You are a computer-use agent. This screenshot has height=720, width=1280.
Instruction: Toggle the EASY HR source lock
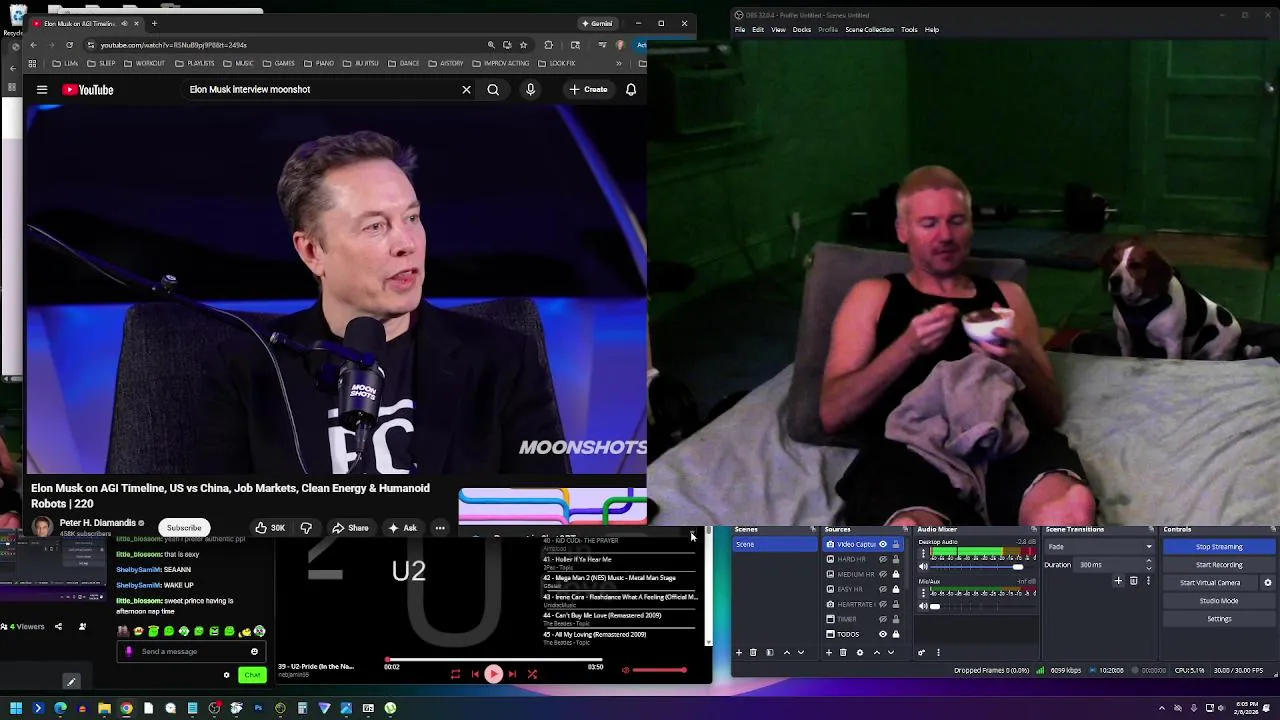point(896,589)
